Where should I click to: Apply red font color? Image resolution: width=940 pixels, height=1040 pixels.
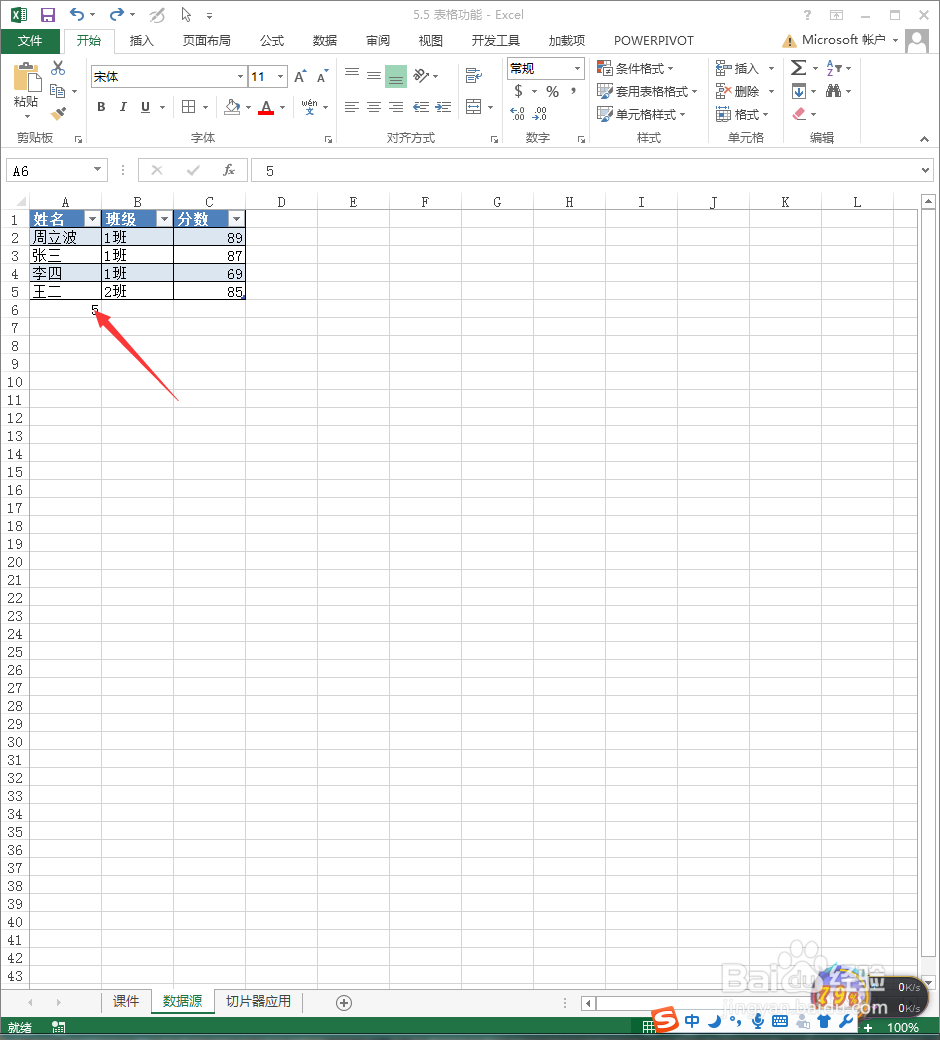tap(266, 107)
